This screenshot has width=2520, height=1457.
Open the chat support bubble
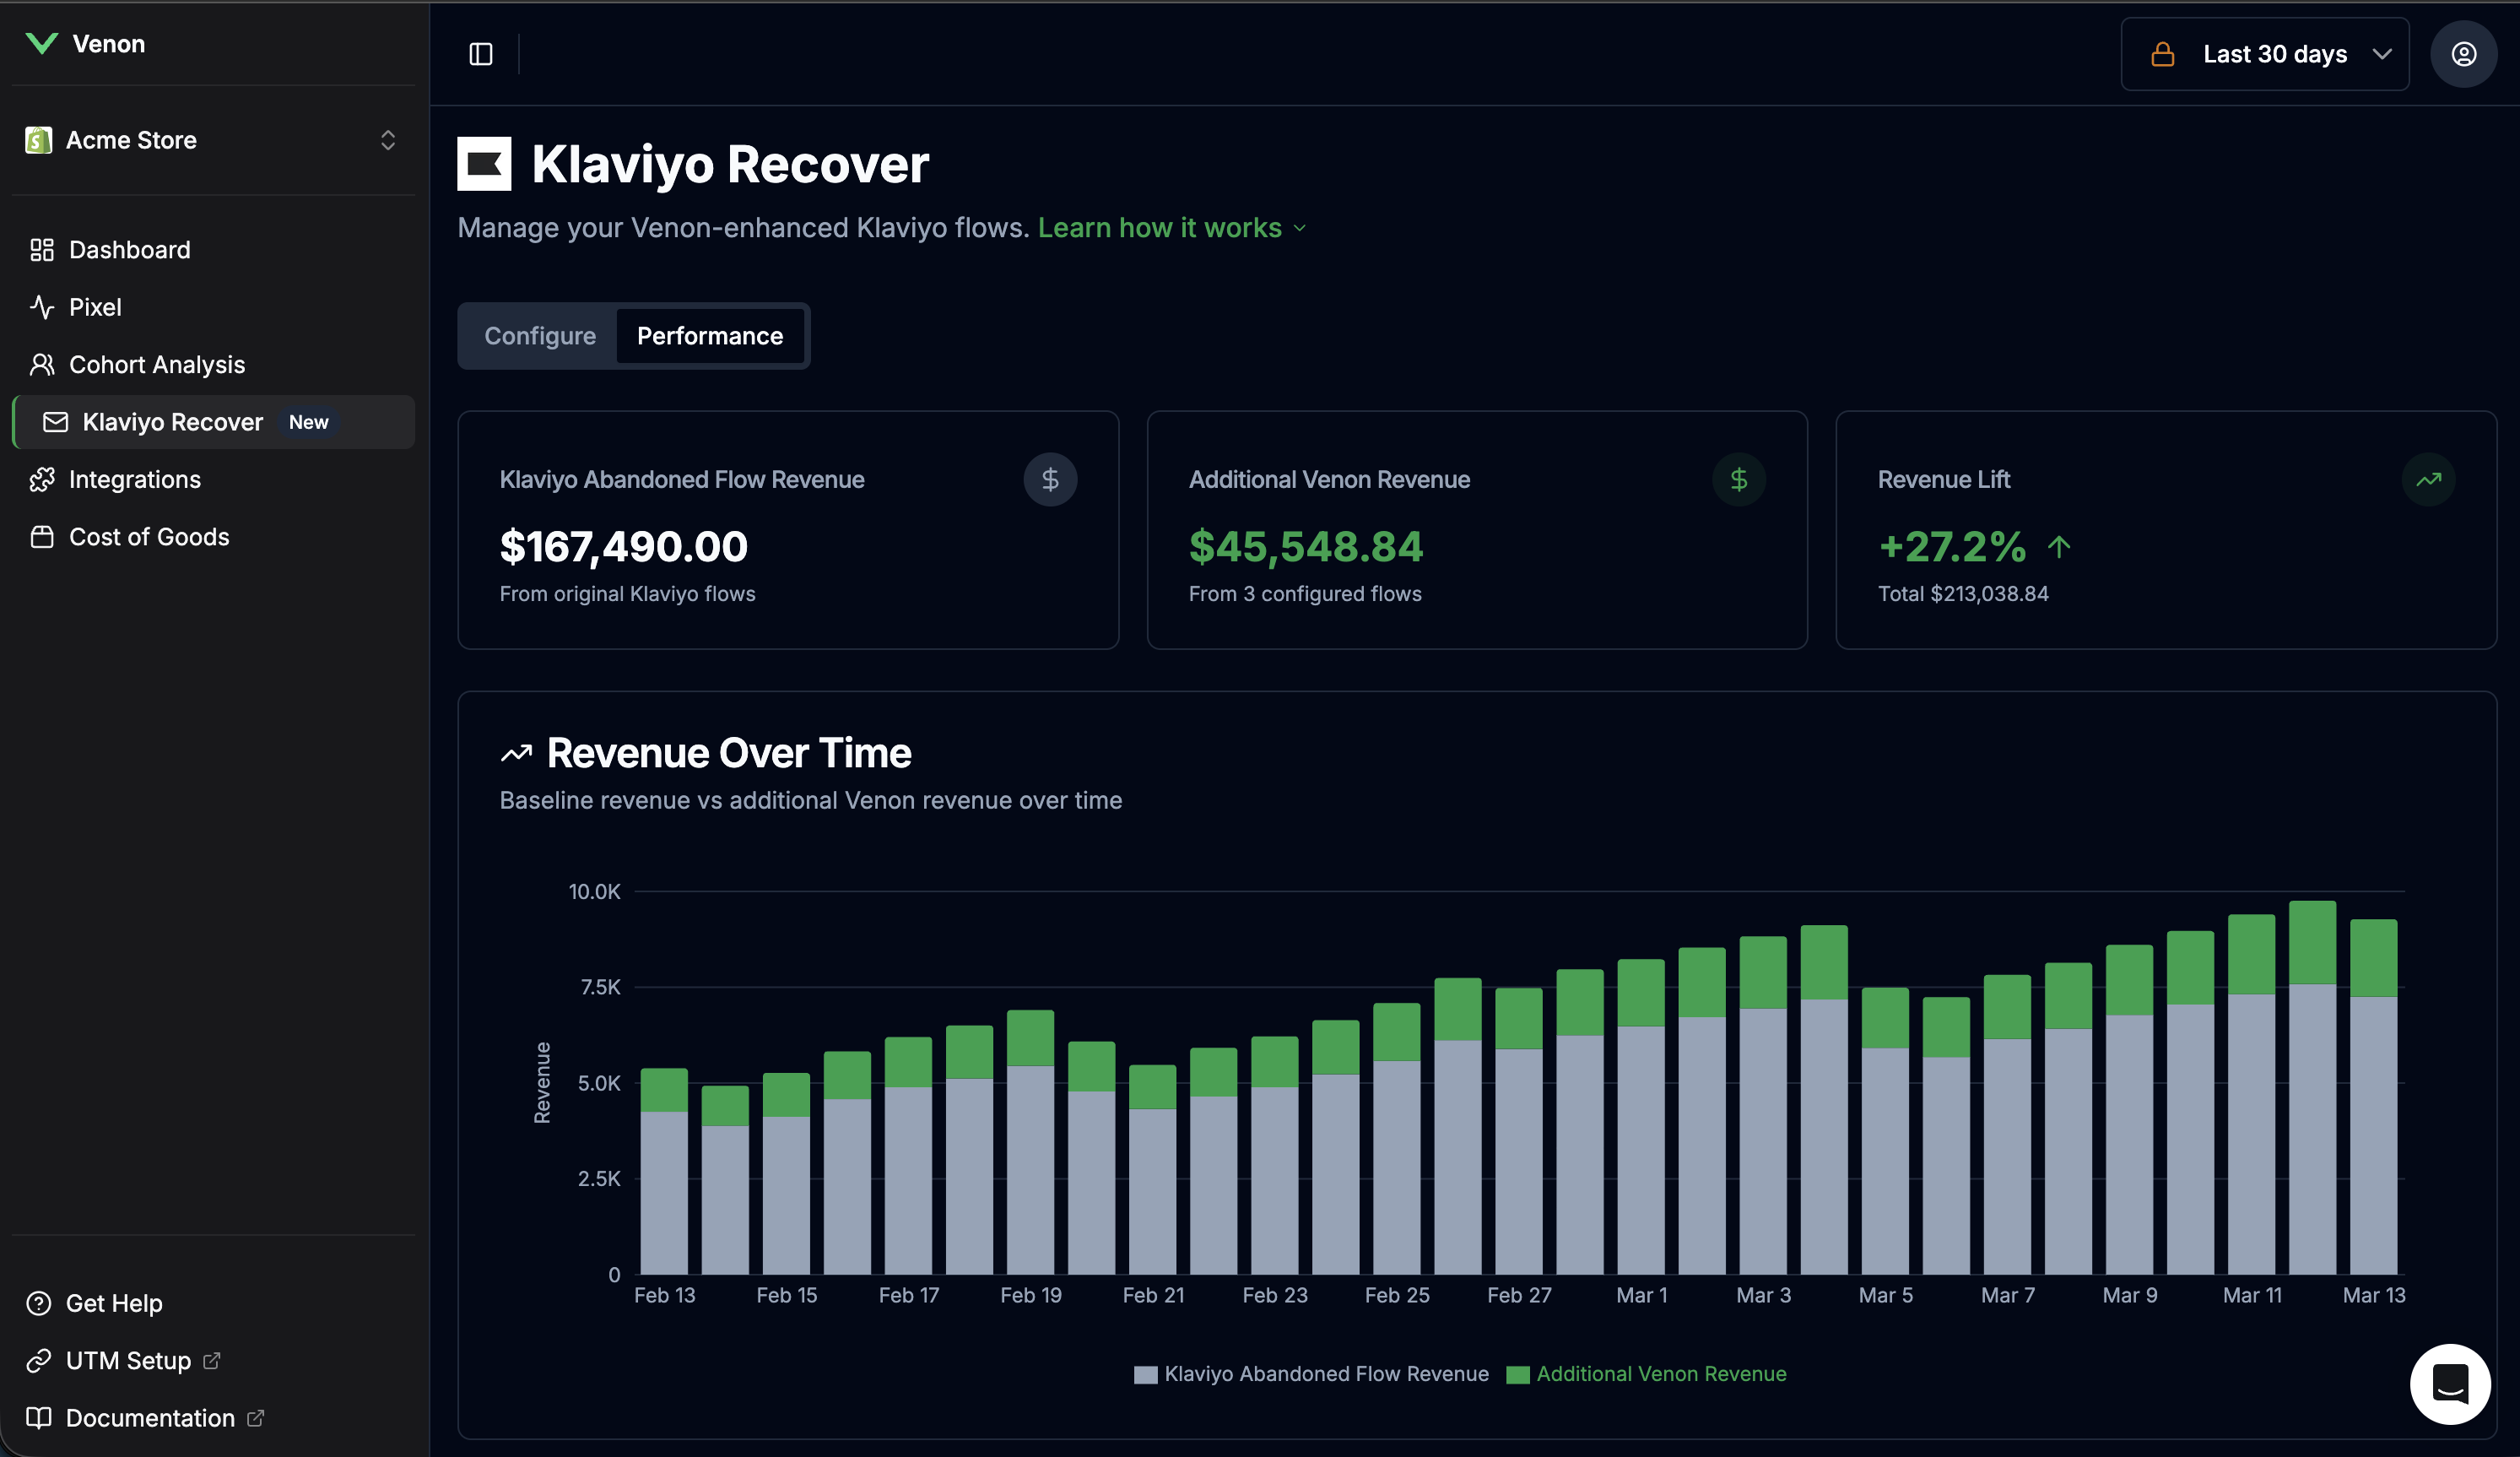click(2449, 1384)
